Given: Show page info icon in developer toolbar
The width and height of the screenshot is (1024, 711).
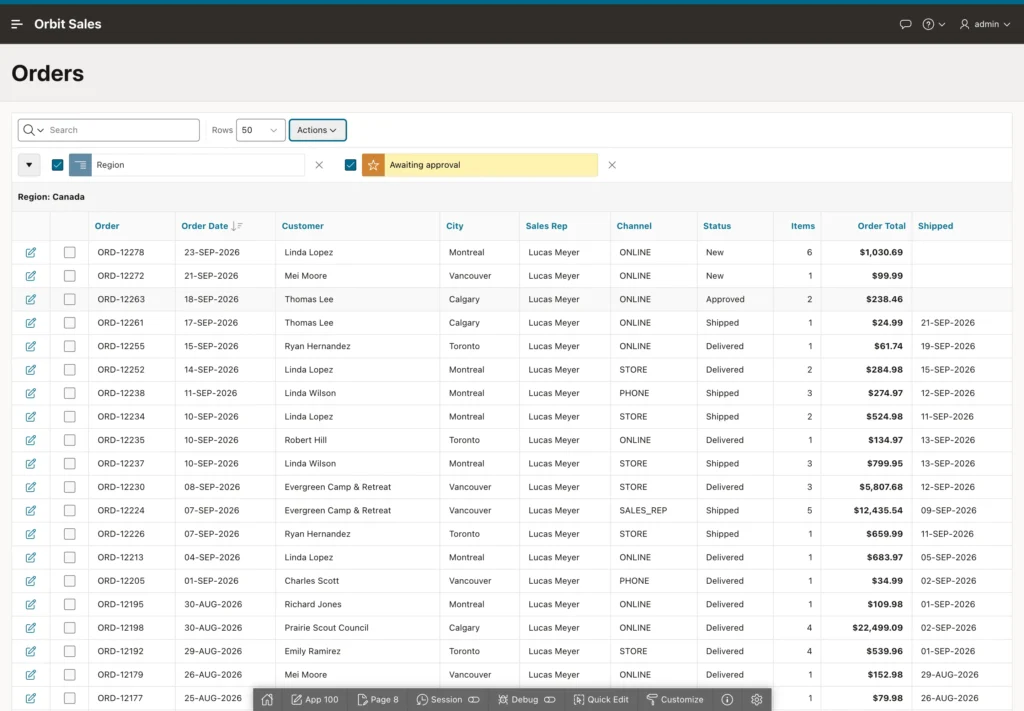Looking at the screenshot, I should (x=727, y=699).
